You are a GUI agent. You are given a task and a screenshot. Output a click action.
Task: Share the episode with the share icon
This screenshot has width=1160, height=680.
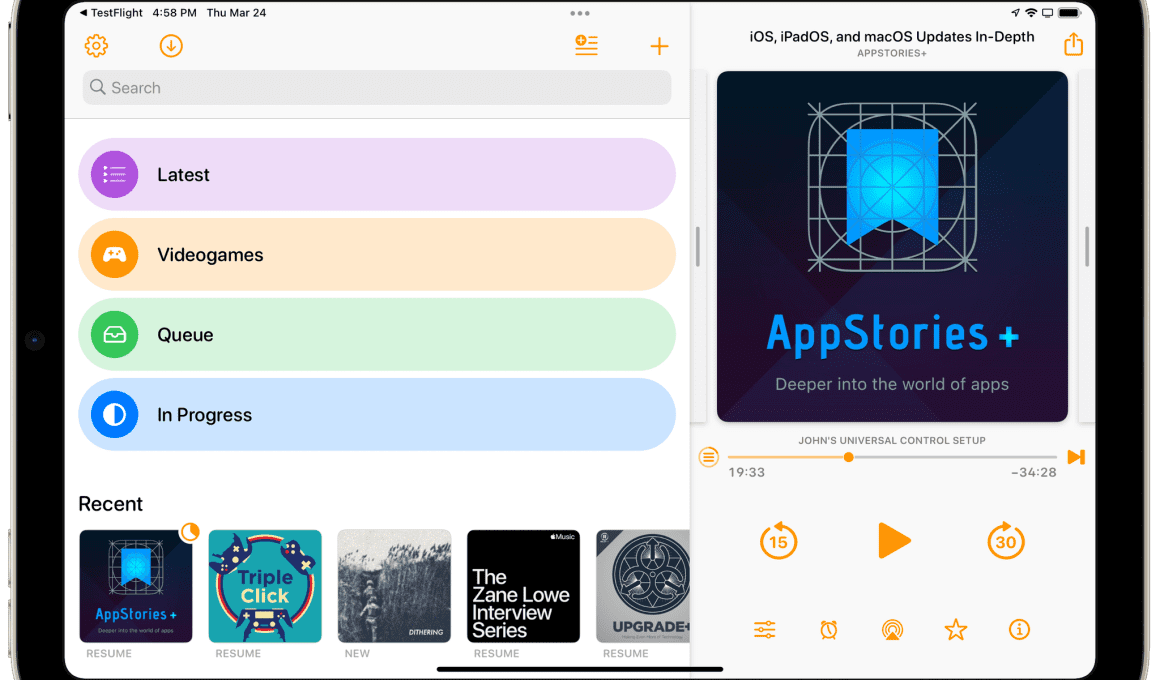click(1073, 44)
